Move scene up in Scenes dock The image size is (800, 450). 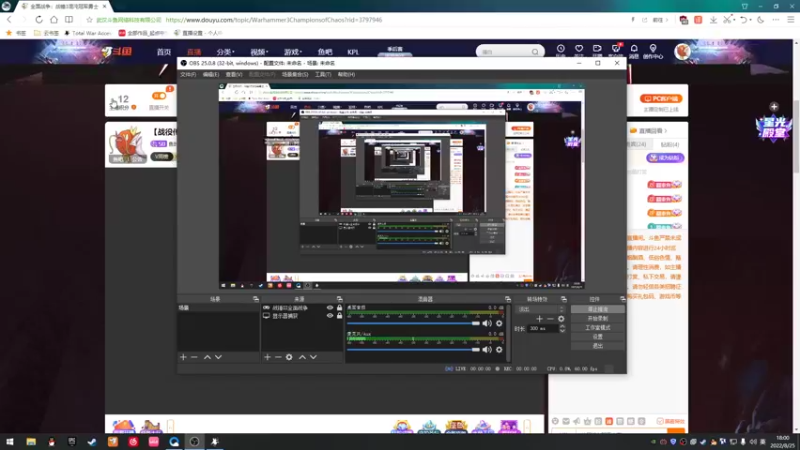coord(207,357)
